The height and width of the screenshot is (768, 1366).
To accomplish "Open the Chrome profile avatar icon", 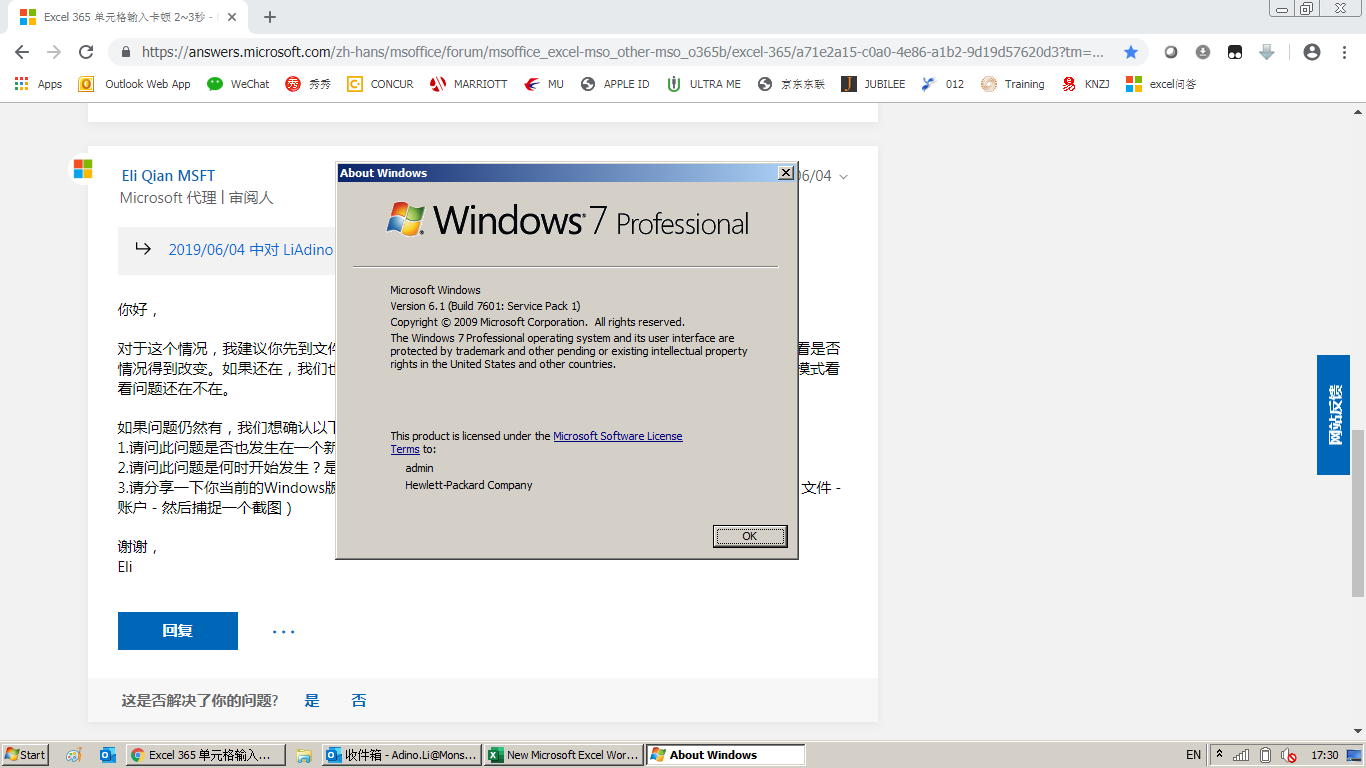I will tap(1312, 52).
